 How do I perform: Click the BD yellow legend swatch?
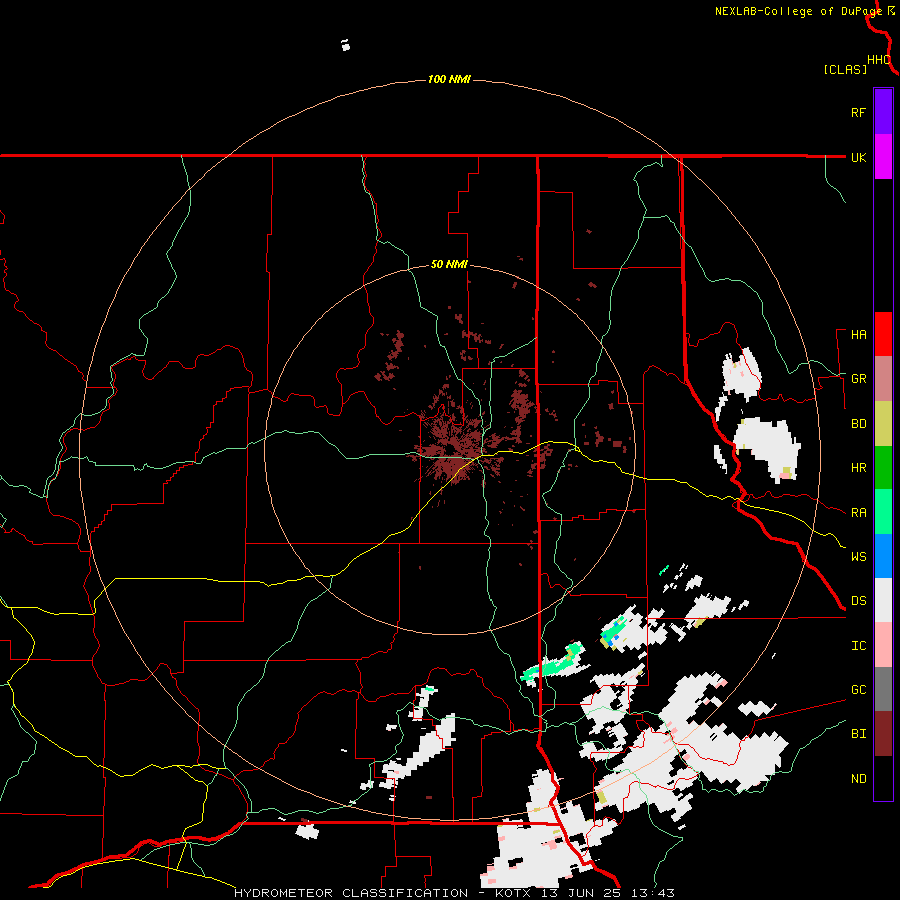(883, 424)
